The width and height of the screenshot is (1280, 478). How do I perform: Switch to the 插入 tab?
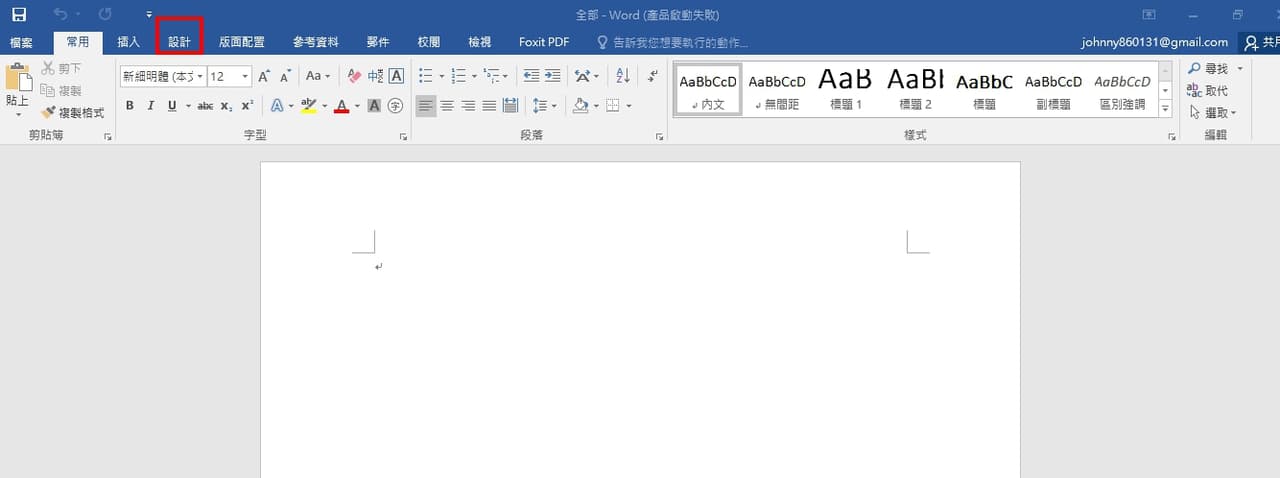(128, 42)
